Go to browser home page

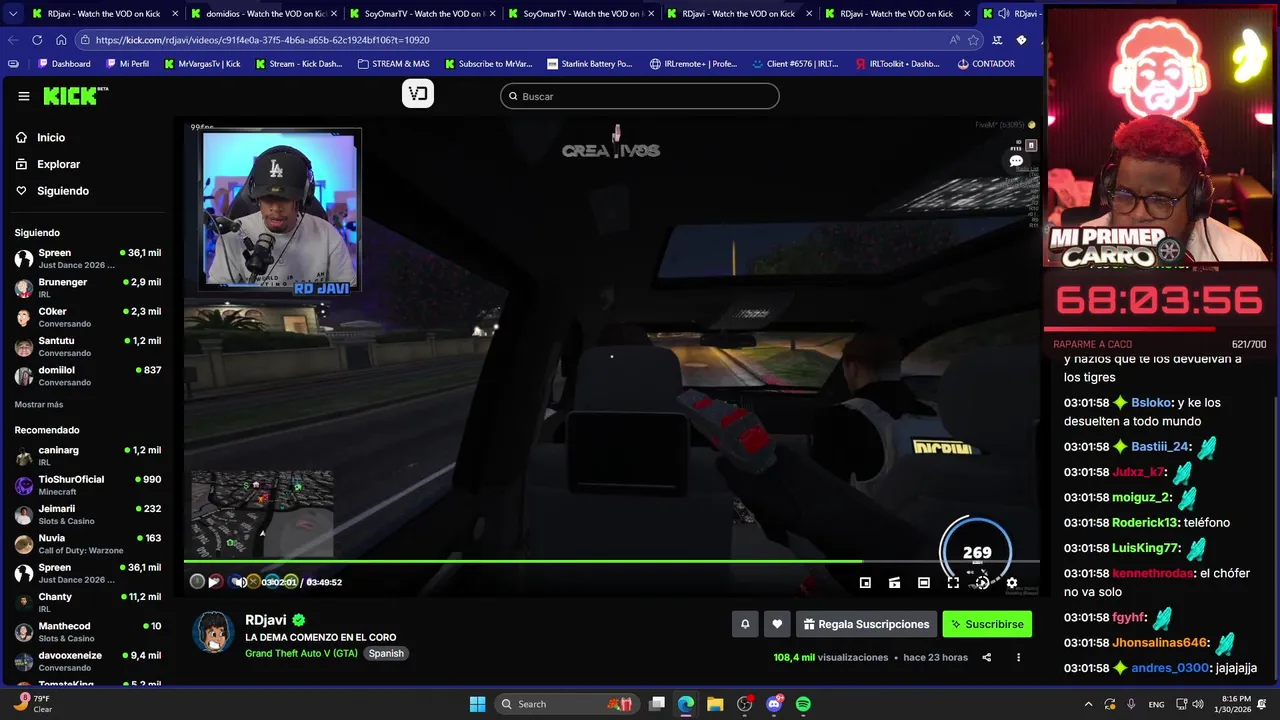(x=61, y=40)
